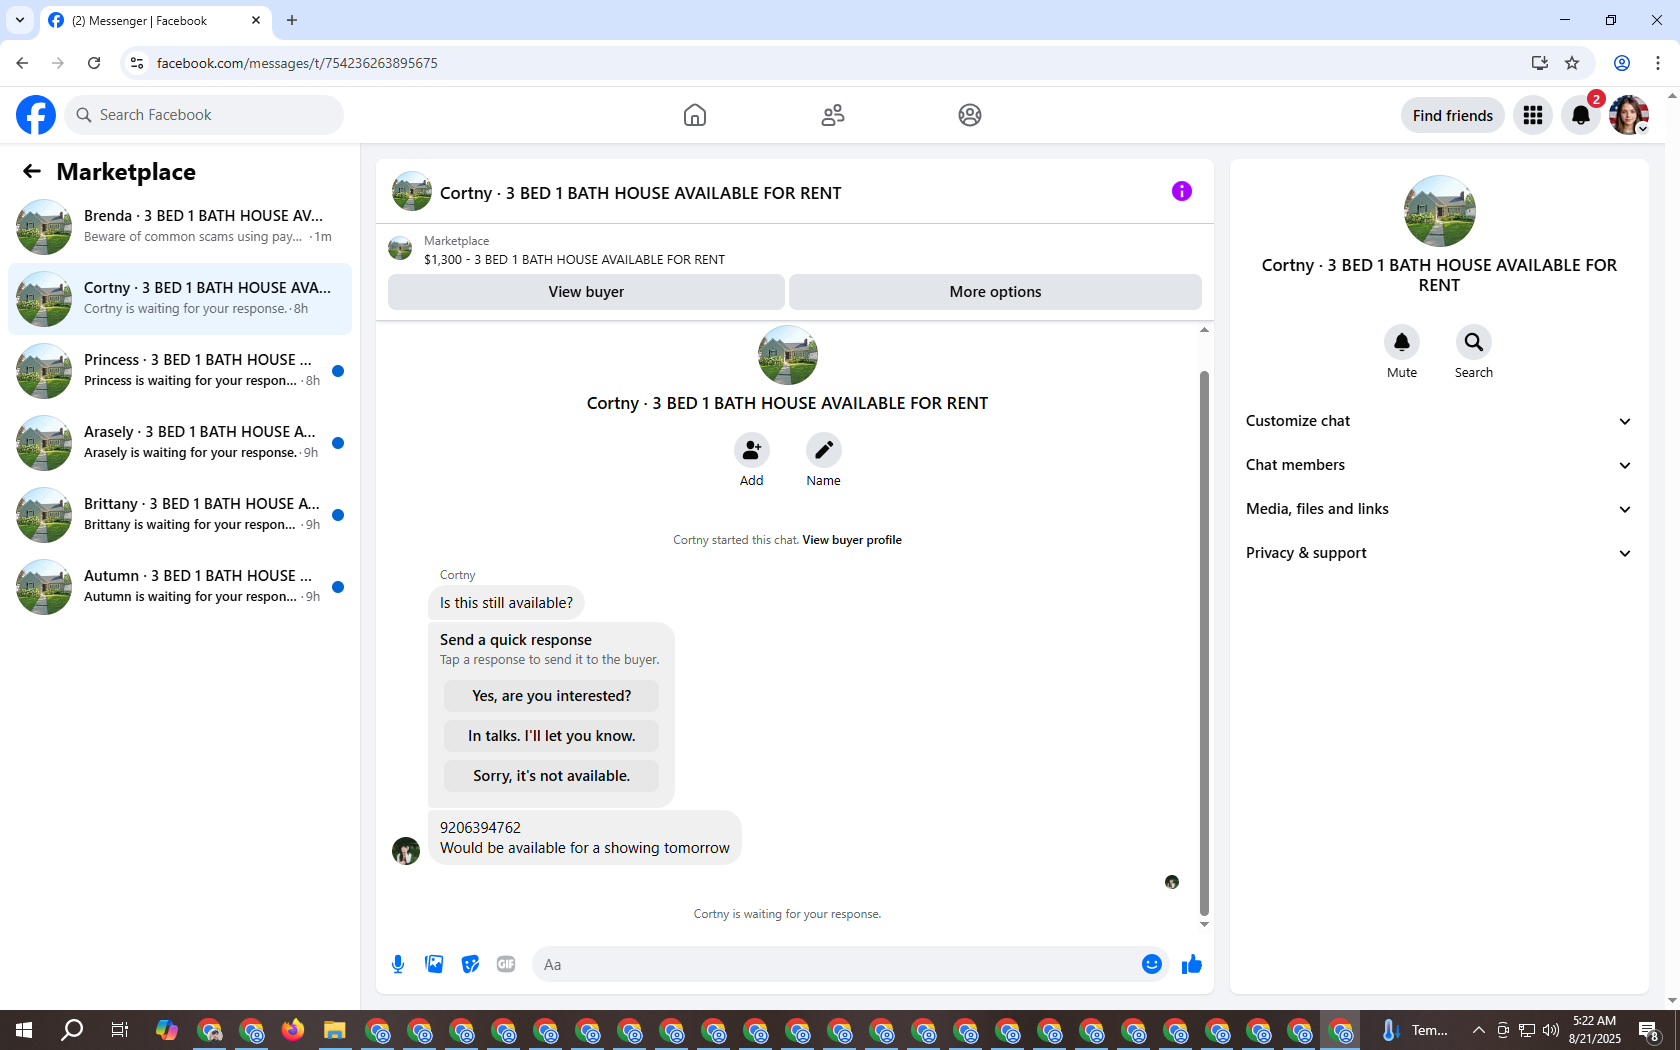1680x1050 pixels.
Task: Expand the Chat members section
Action: [1439, 465]
